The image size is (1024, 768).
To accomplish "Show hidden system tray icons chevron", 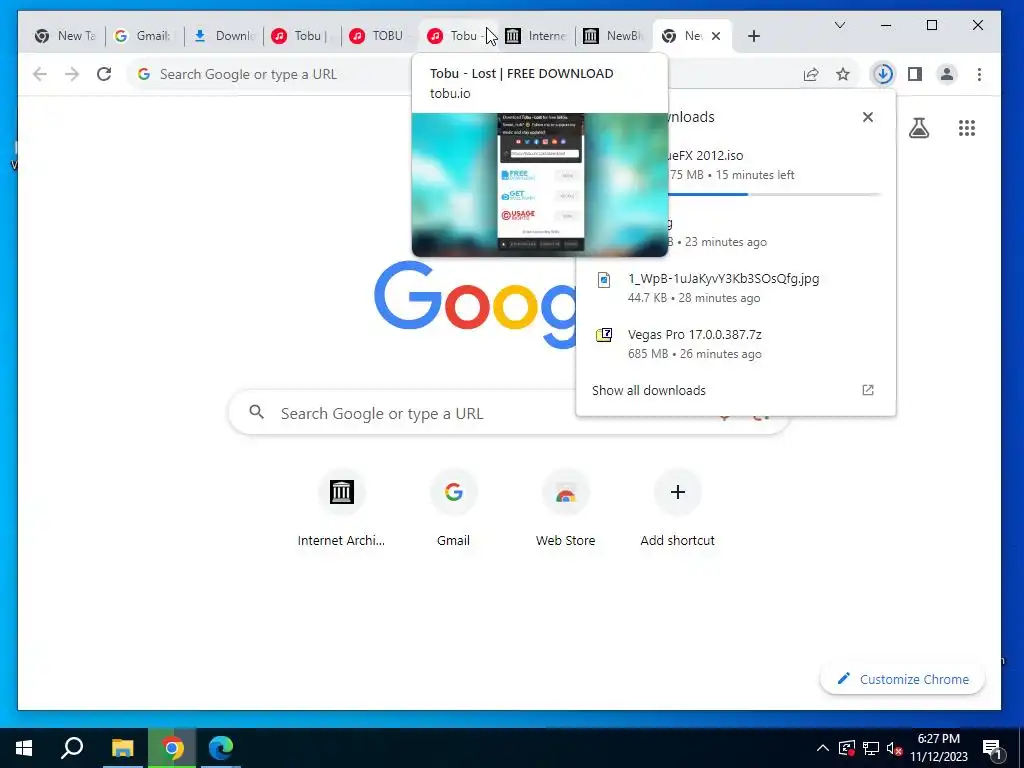I will pos(823,748).
